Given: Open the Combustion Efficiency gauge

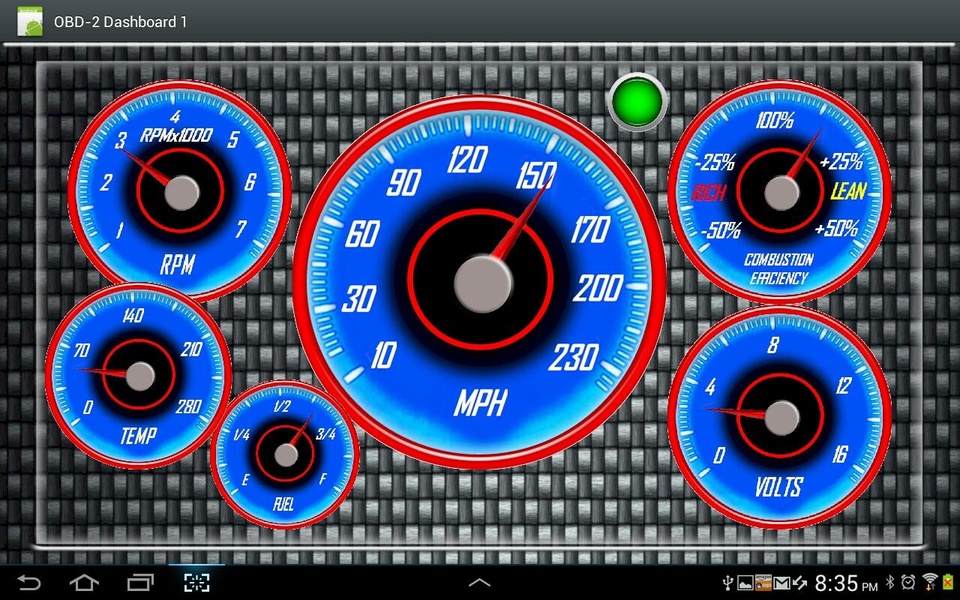Looking at the screenshot, I should (779, 191).
